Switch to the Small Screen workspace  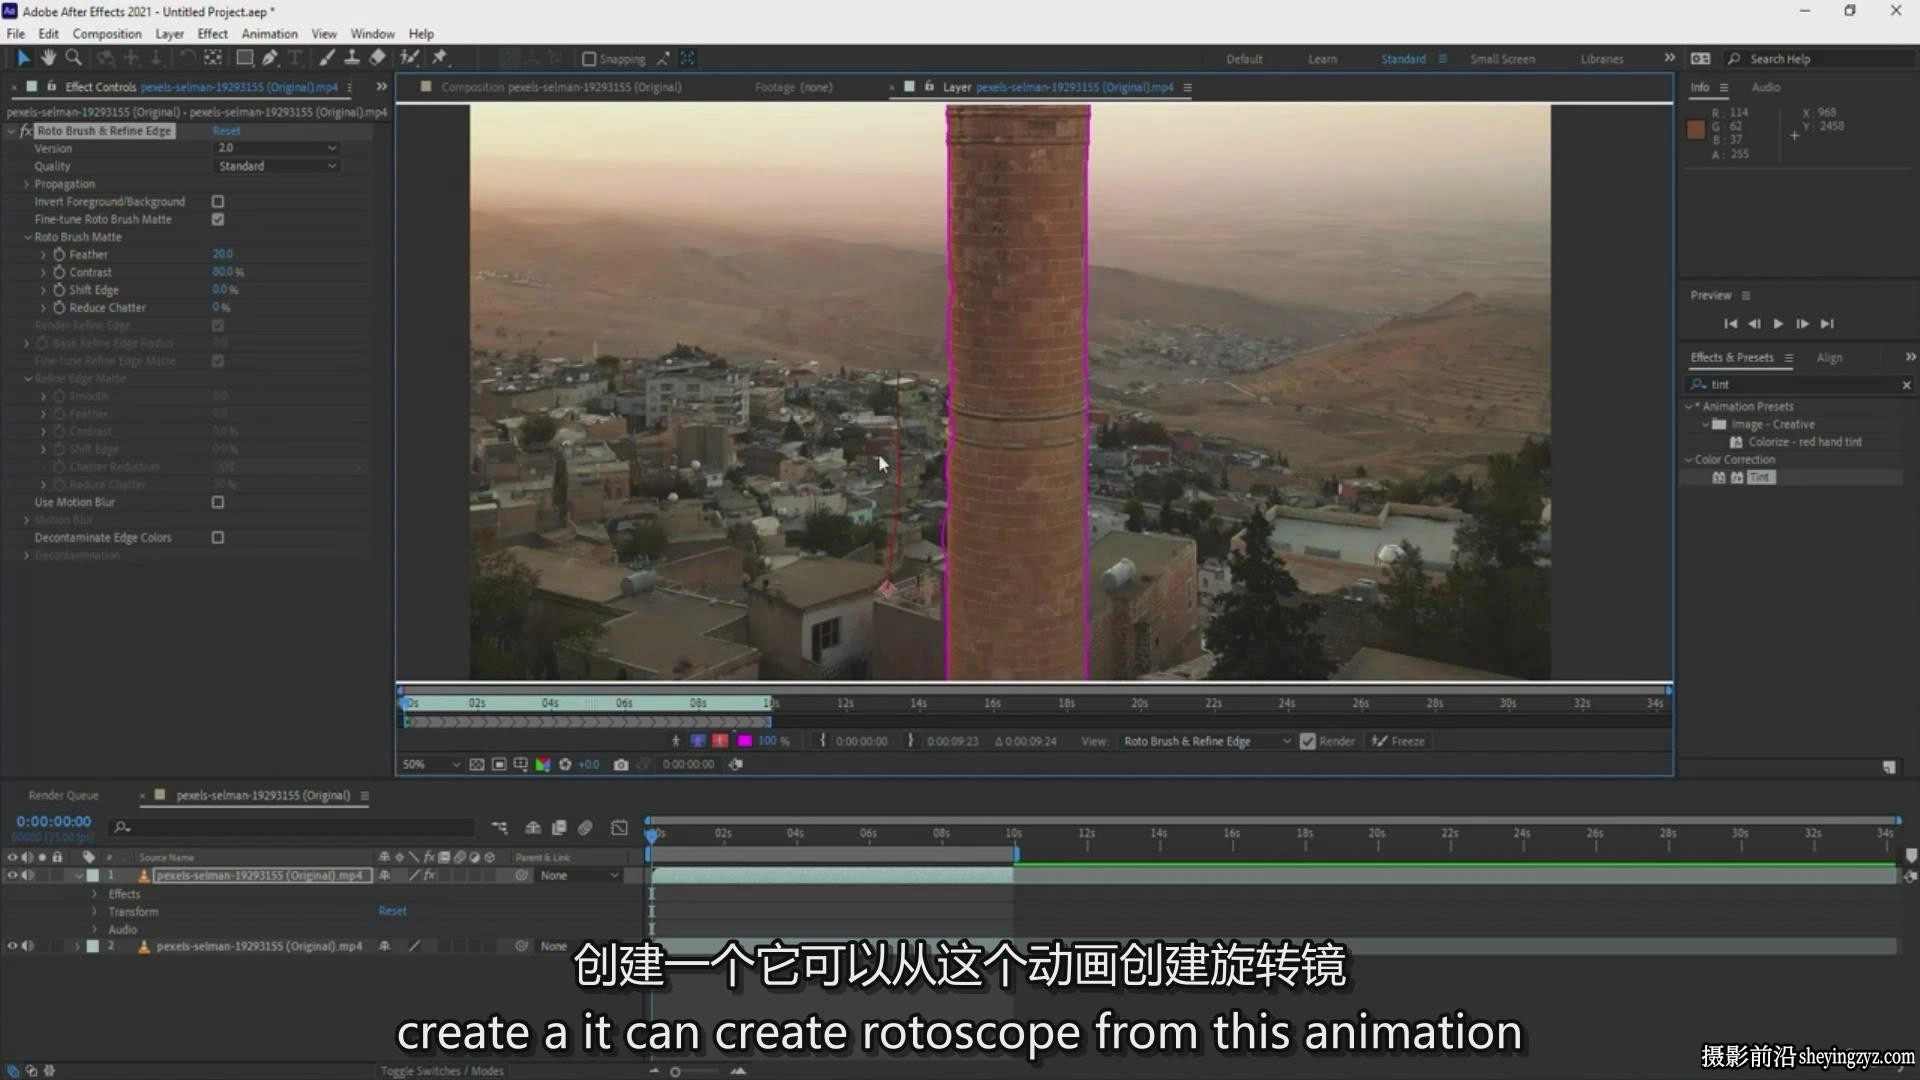pos(1502,59)
